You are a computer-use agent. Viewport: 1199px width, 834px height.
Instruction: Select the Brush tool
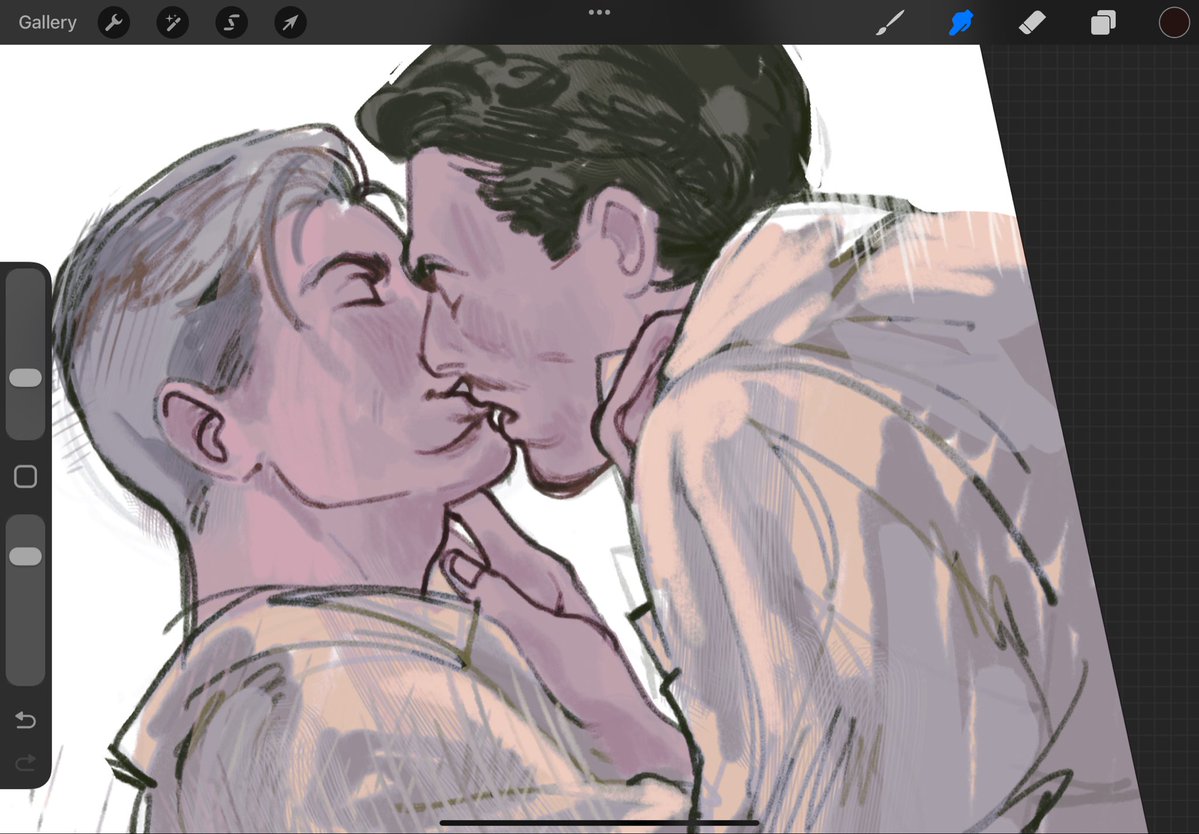tap(890, 23)
